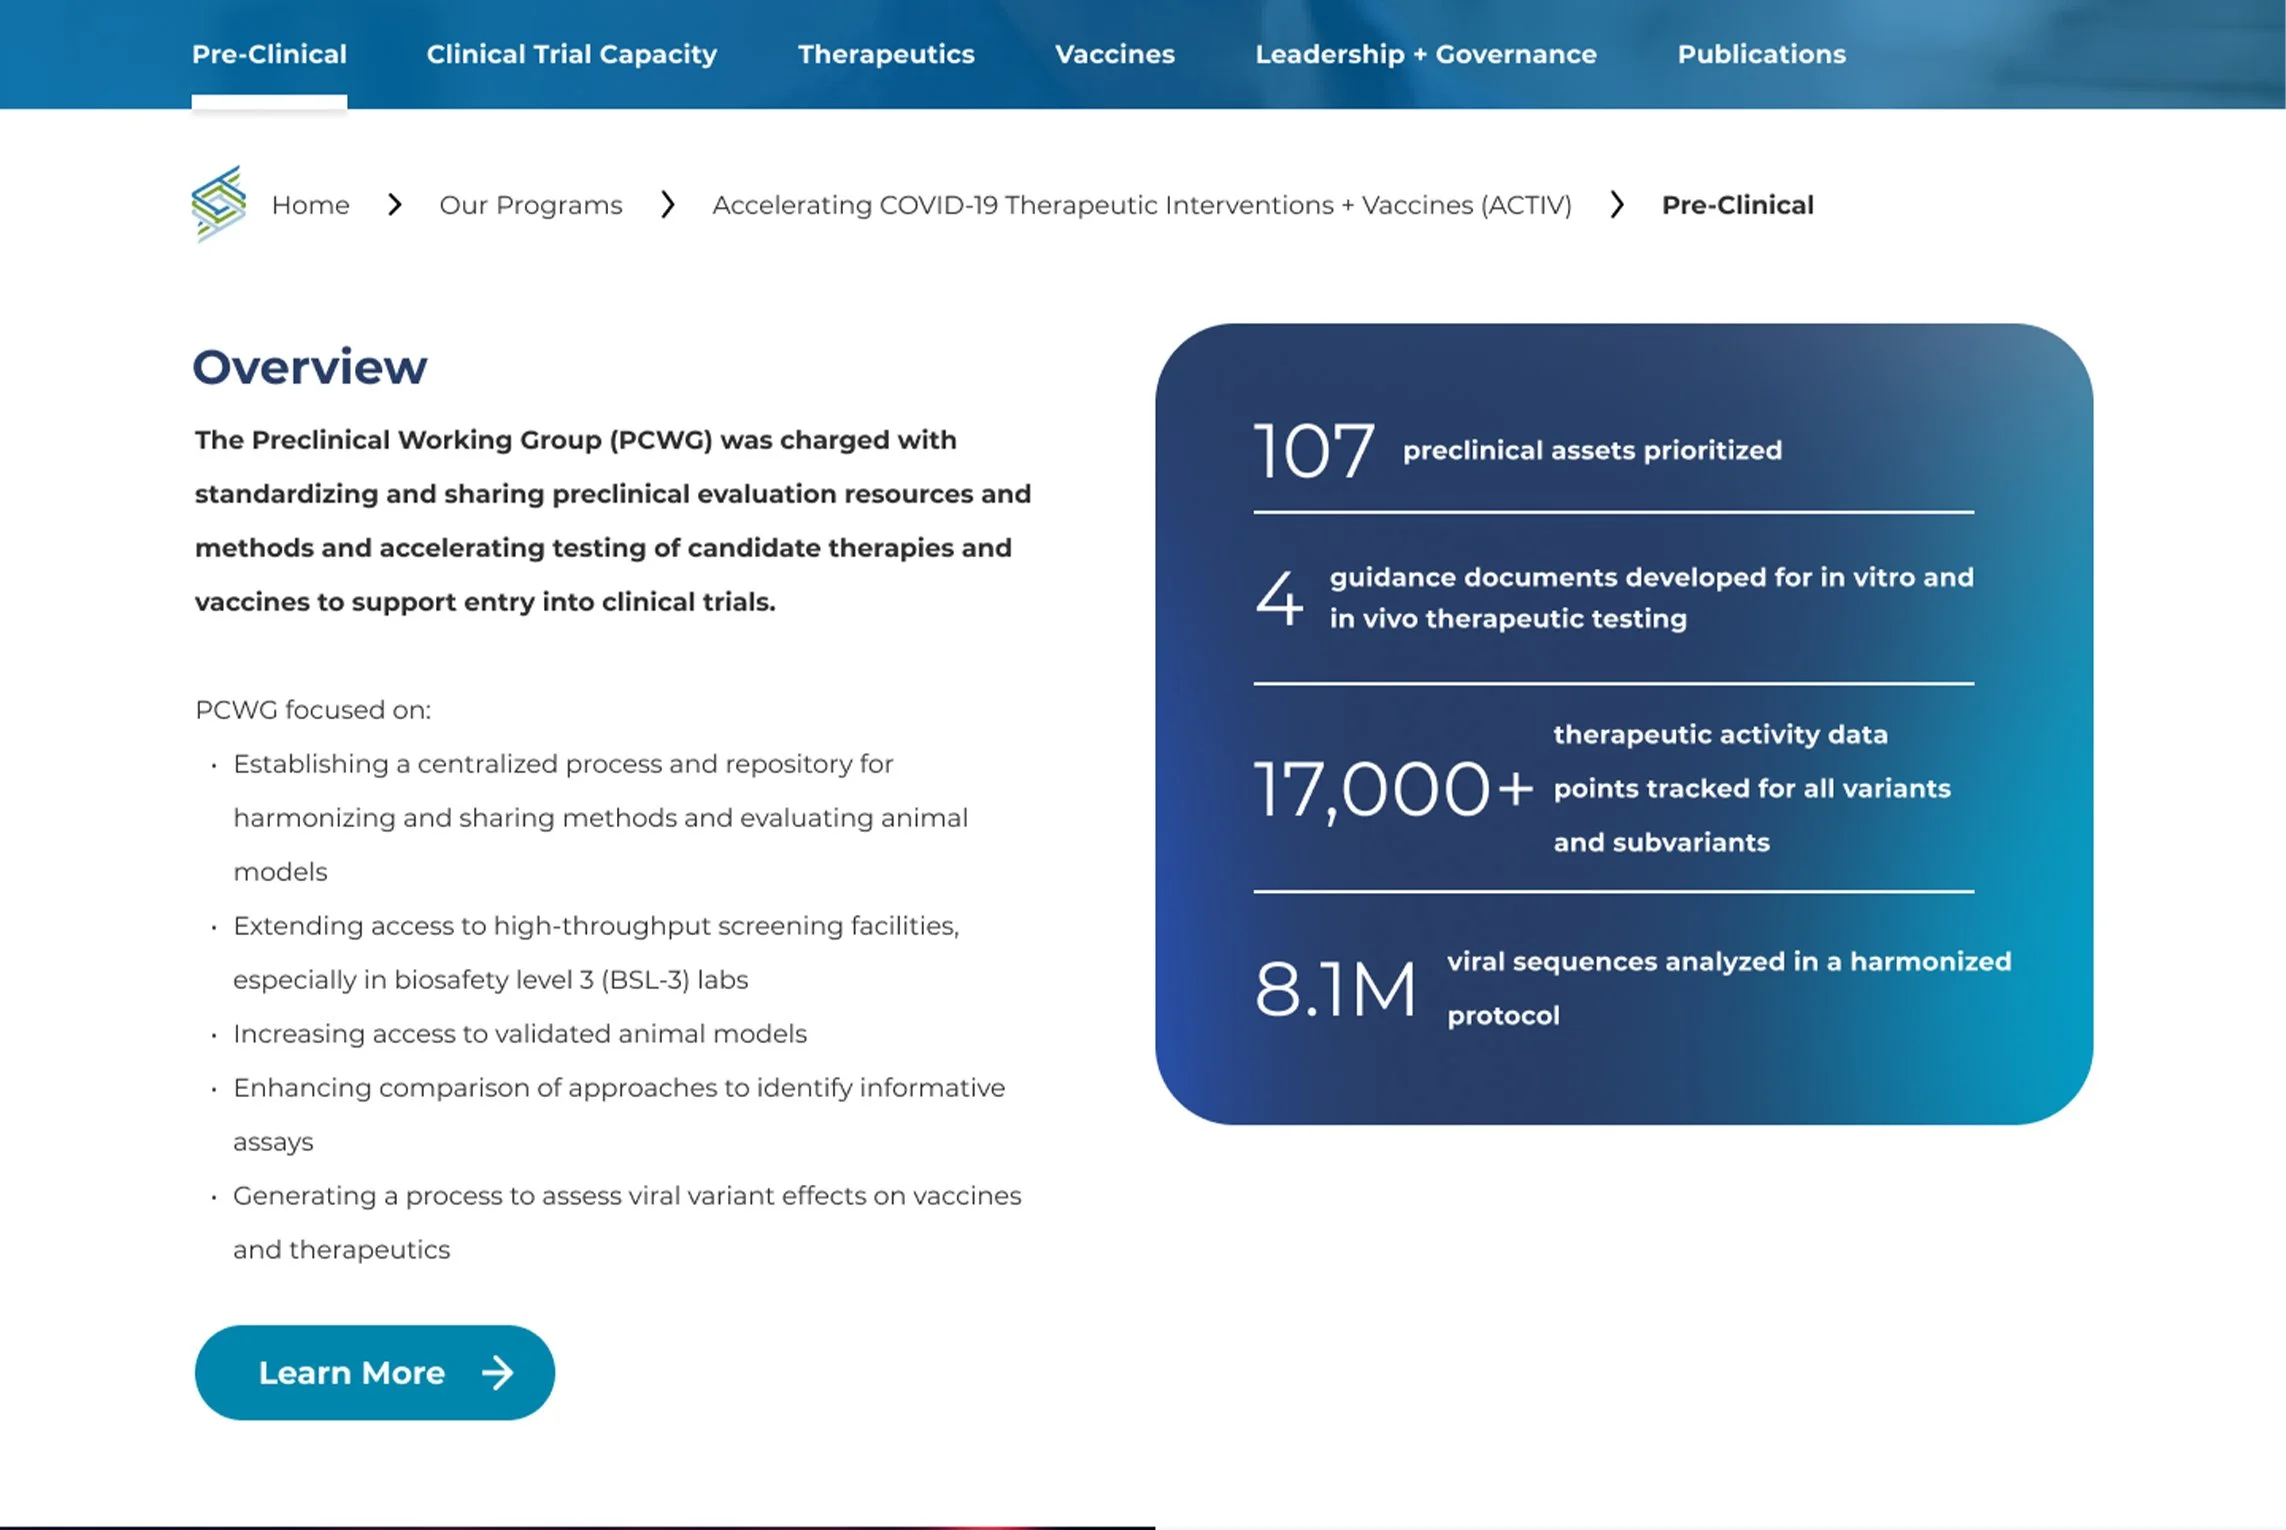2286x1530 pixels.
Task: Select Leadership + Governance tab
Action: point(1425,54)
